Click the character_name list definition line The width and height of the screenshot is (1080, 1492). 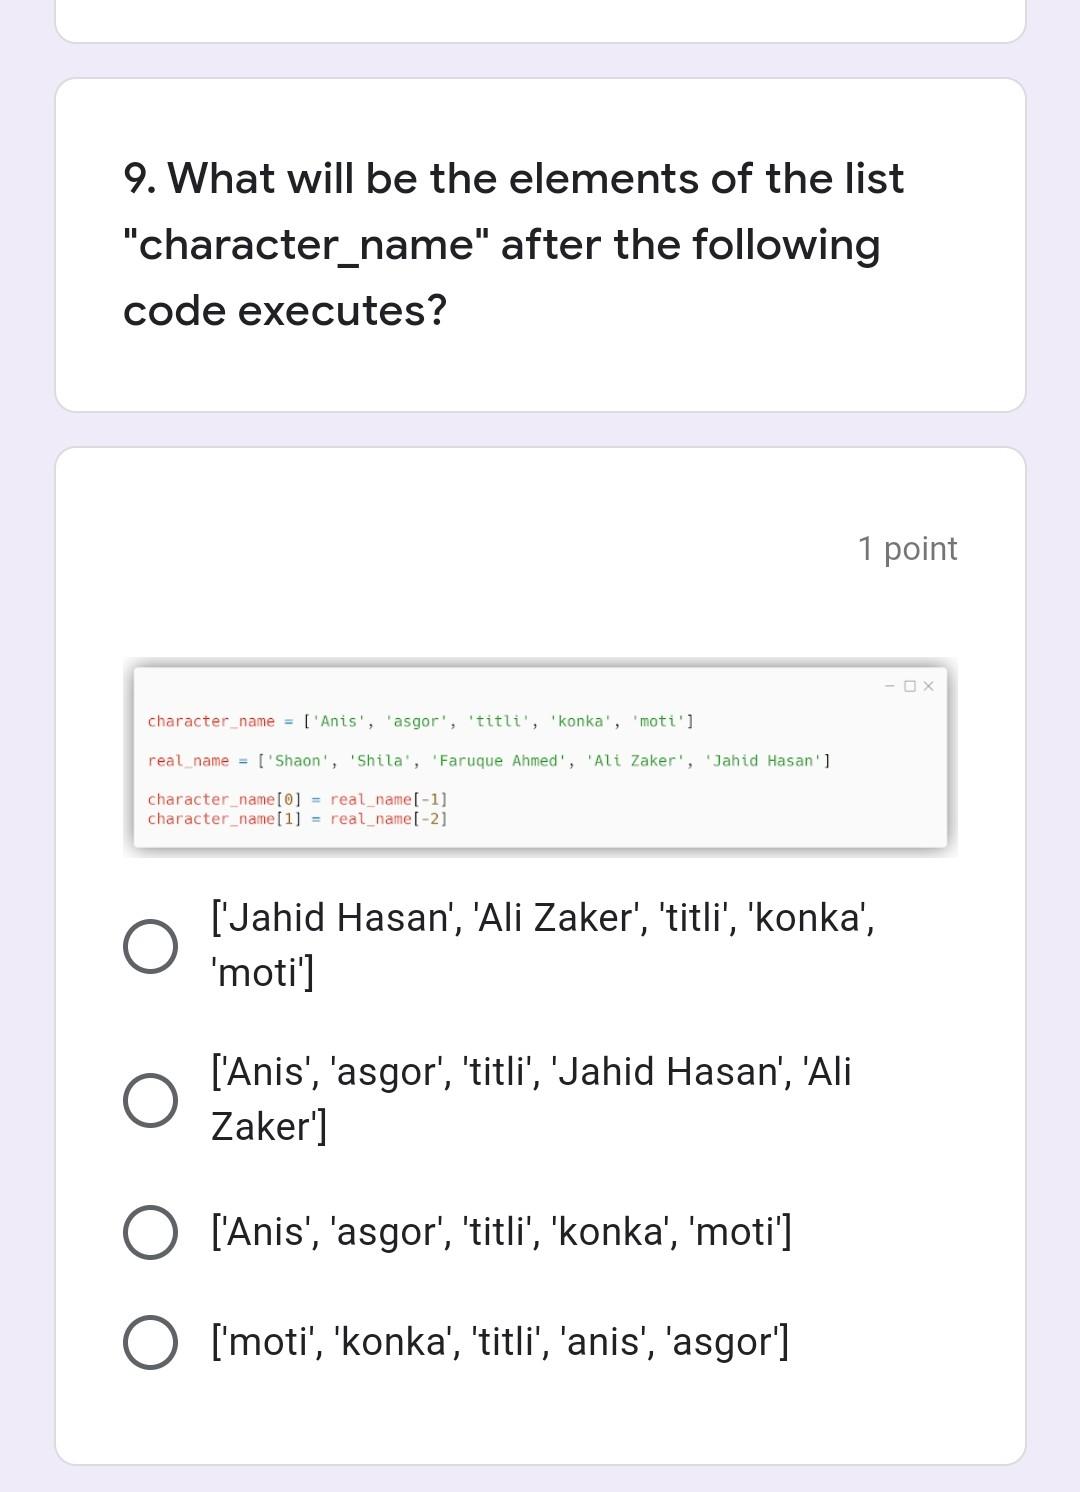click(x=421, y=721)
